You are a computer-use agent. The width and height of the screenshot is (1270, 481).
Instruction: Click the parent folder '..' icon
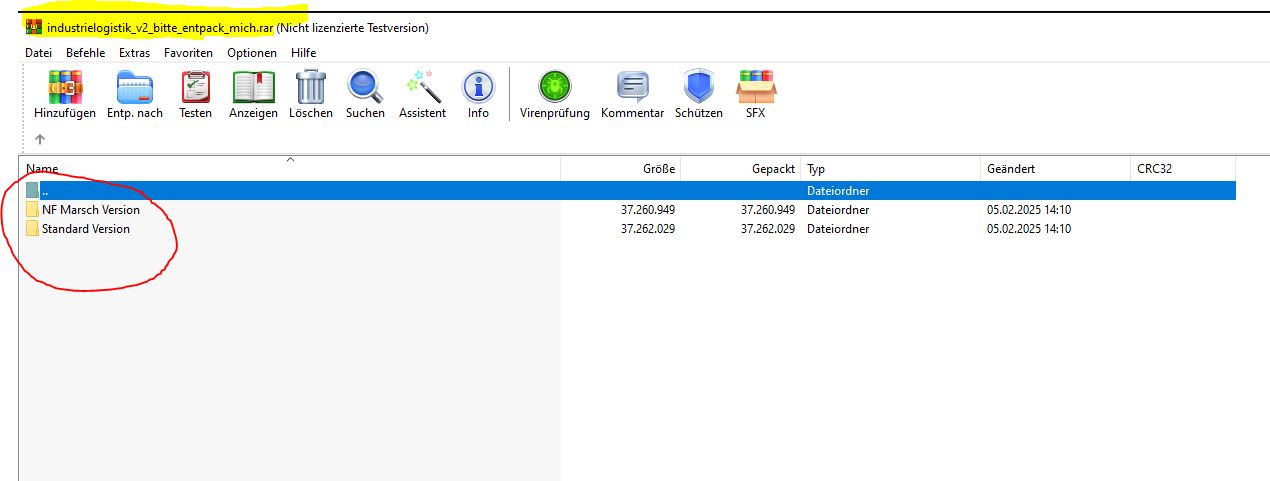click(33, 190)
